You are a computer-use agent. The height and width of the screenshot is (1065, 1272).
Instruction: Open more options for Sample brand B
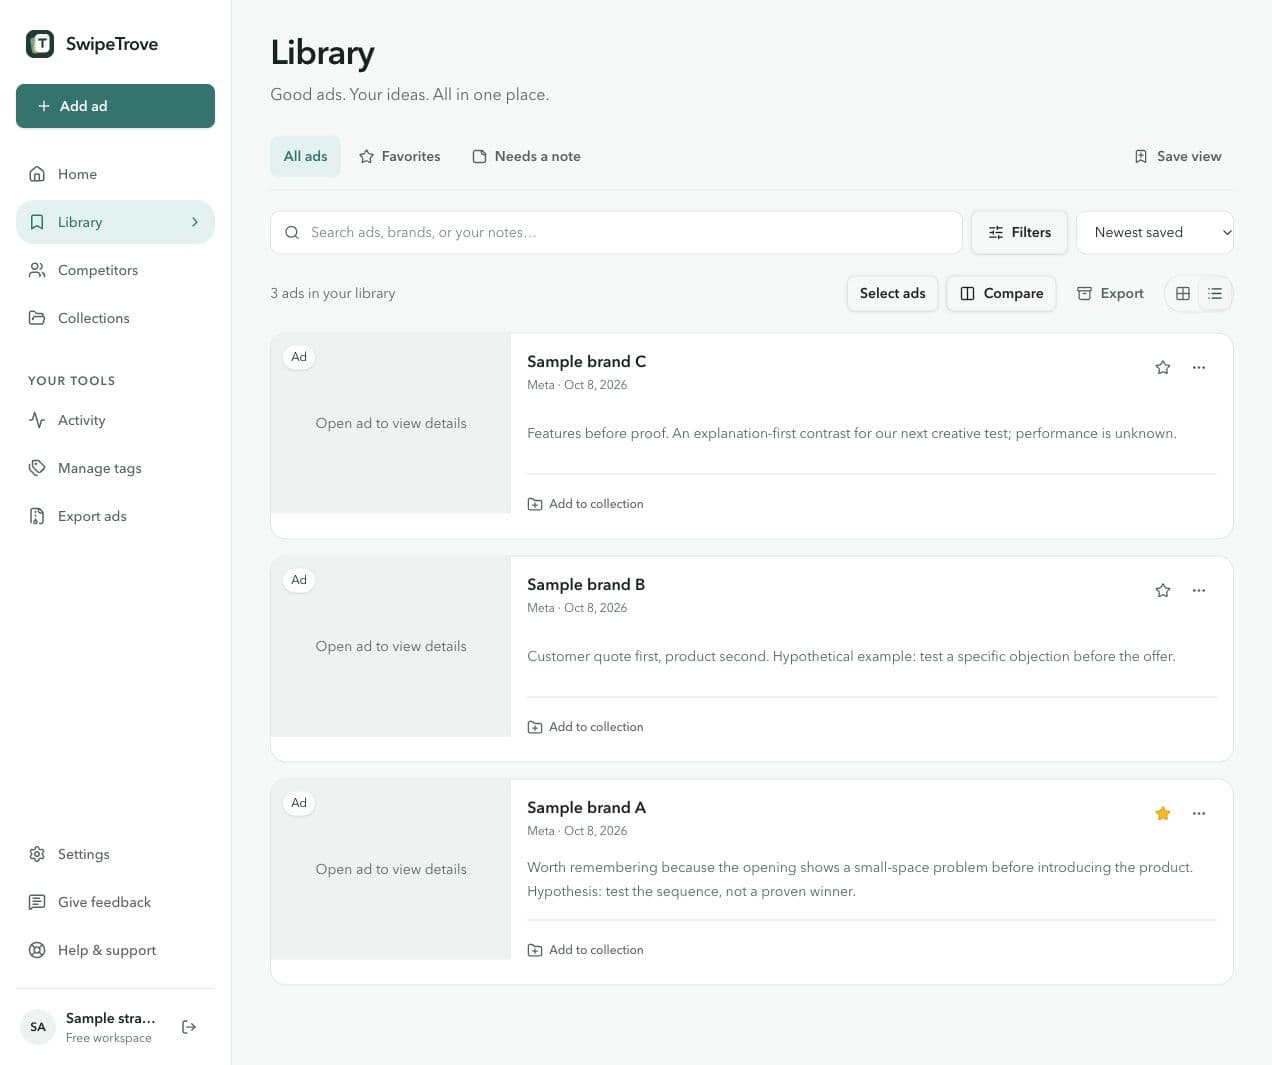(1199, 590)
